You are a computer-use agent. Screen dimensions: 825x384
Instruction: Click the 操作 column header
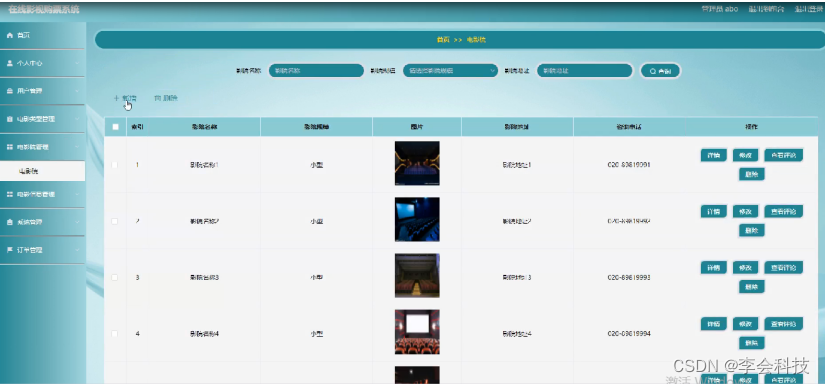752,127
